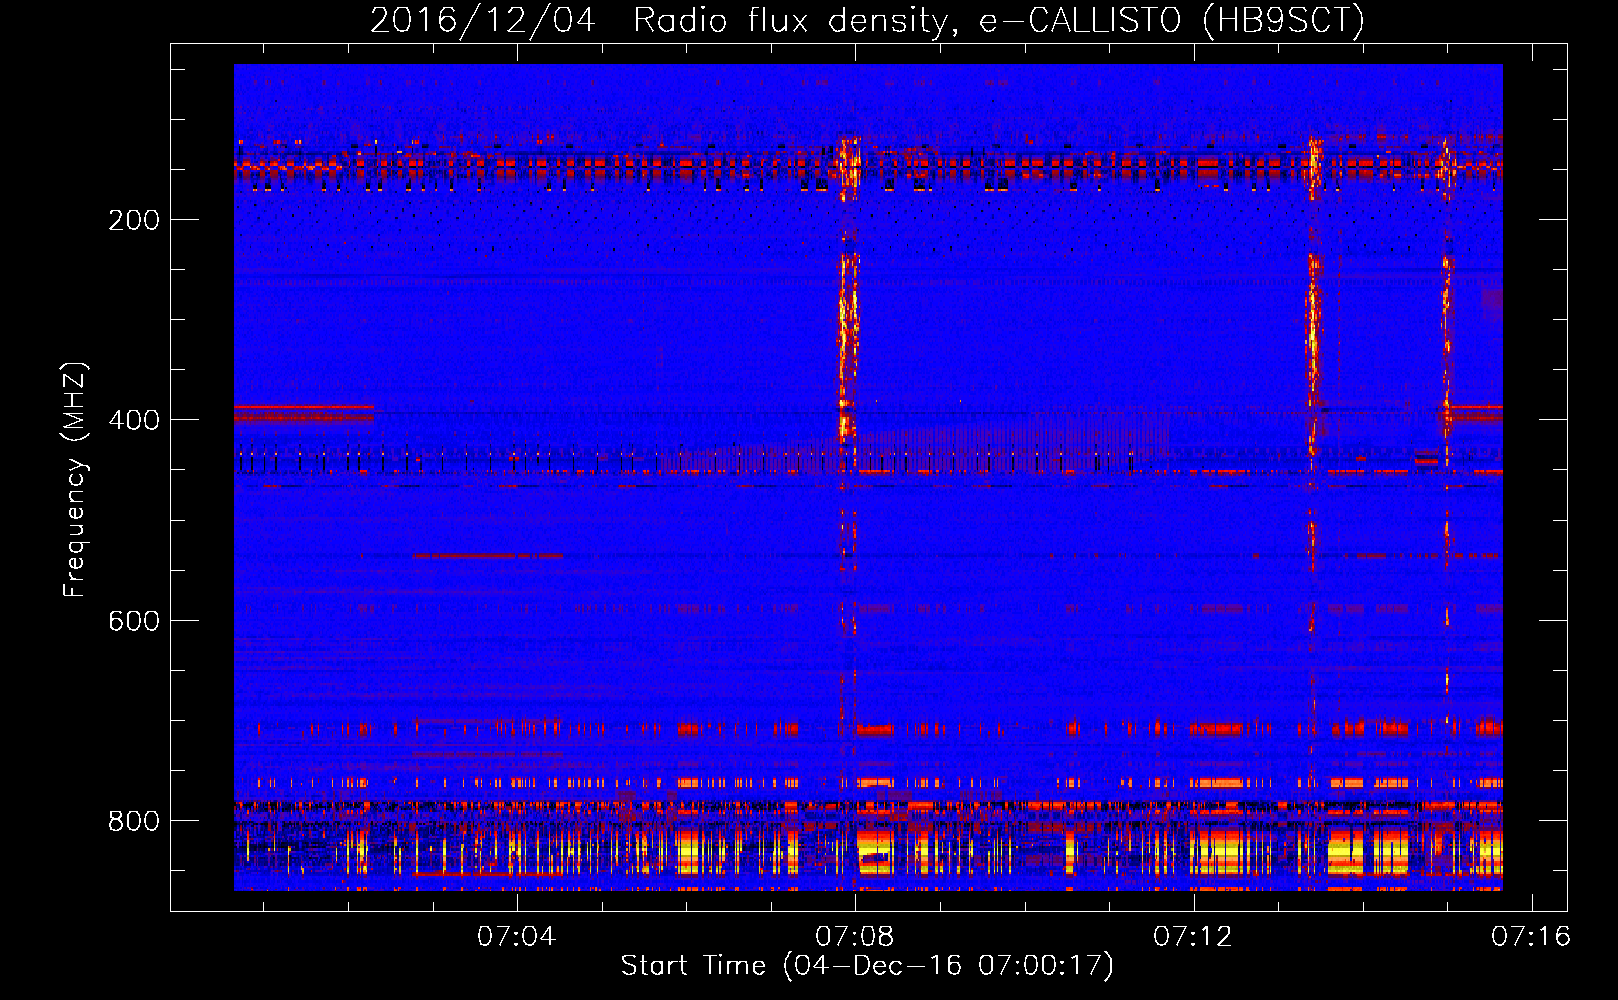
Task: Click the '07:04' time tick label
Action: pyautogui.click(x=516, y=937)
